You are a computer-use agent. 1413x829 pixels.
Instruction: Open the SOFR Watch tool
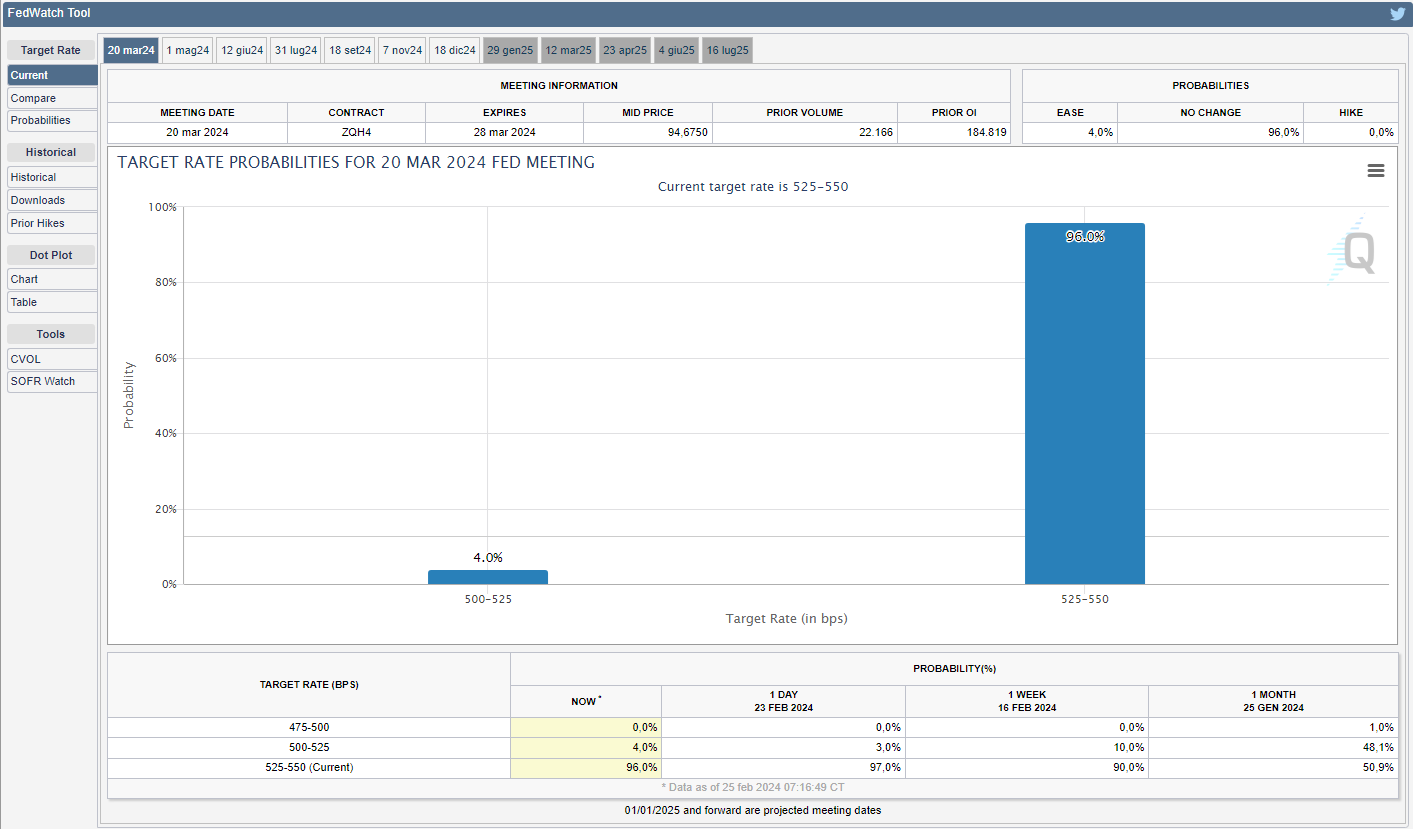[52, 381]
